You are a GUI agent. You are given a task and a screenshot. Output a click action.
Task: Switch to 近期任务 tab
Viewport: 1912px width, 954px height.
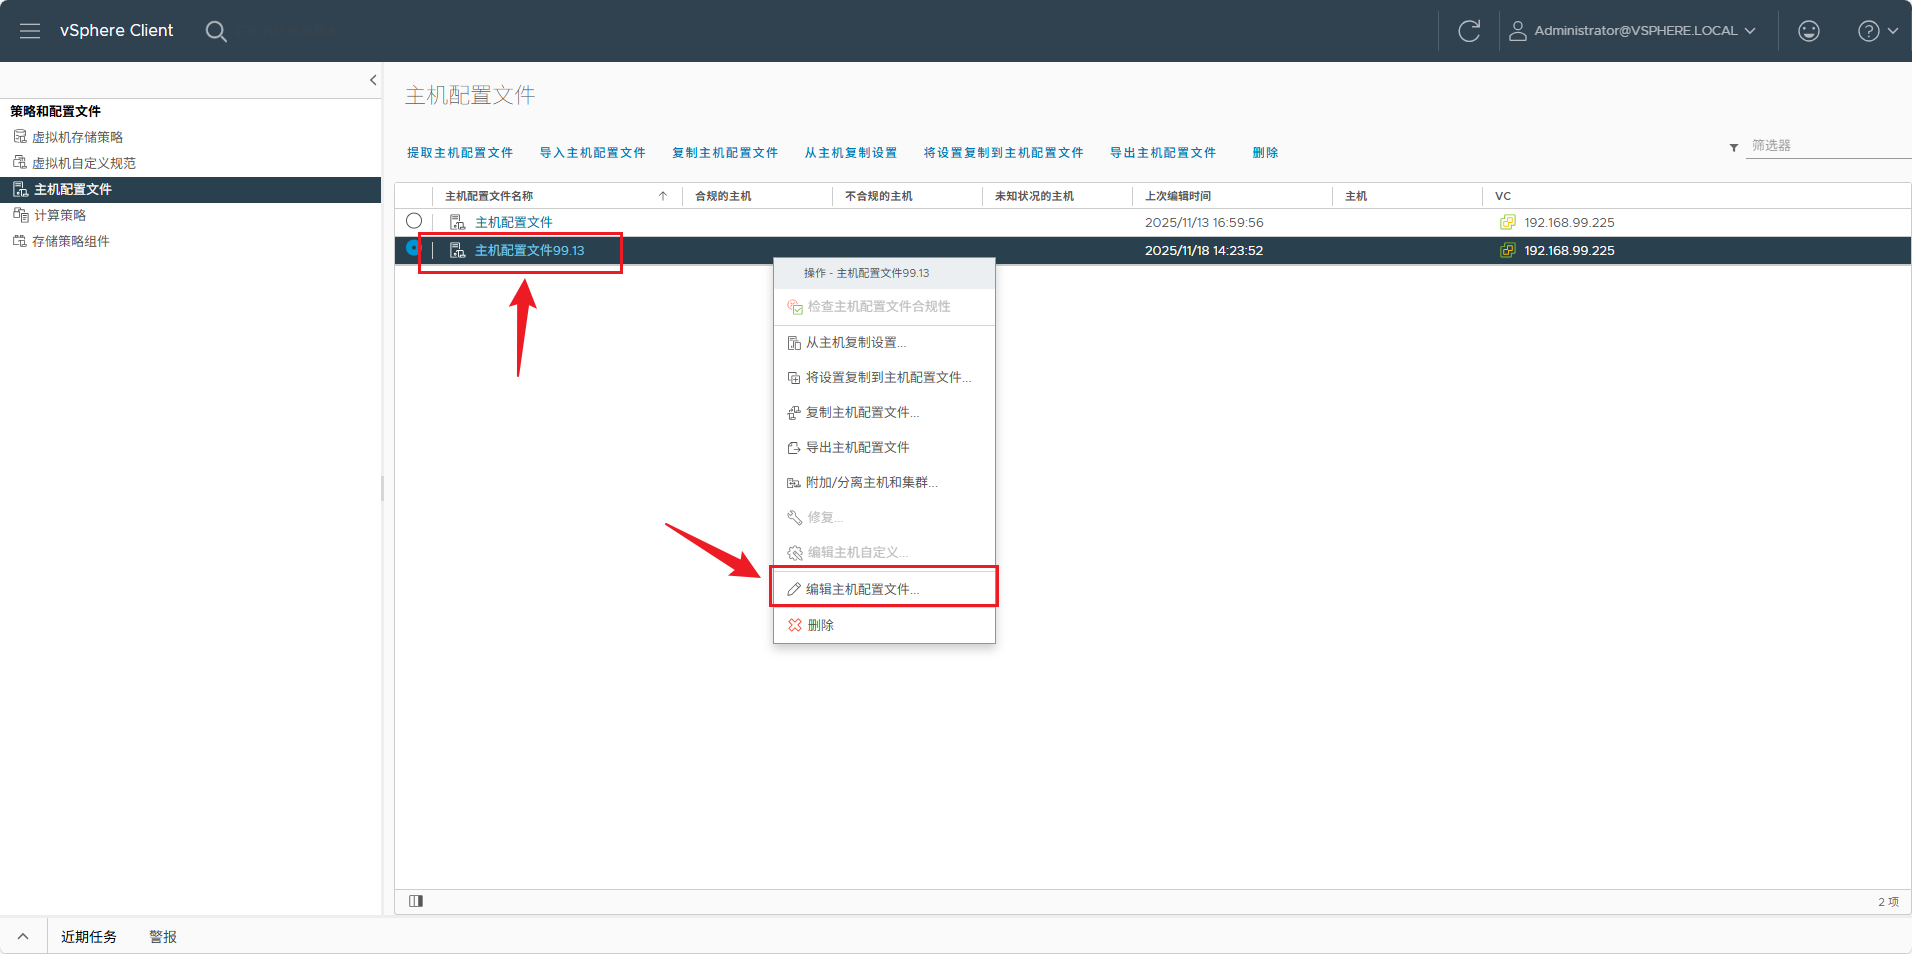coord(89,937)
